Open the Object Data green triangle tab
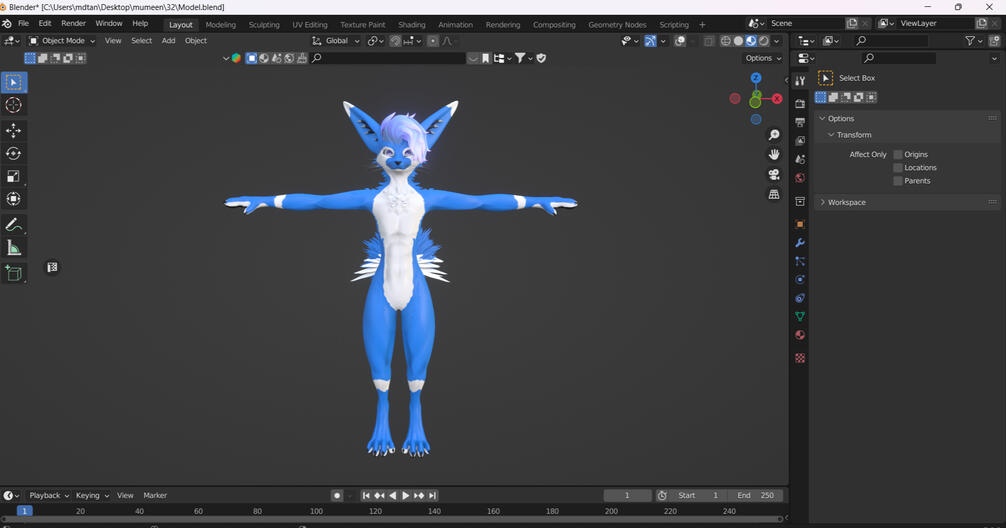The image size is (1006, 528). click(x=800, y=316)
